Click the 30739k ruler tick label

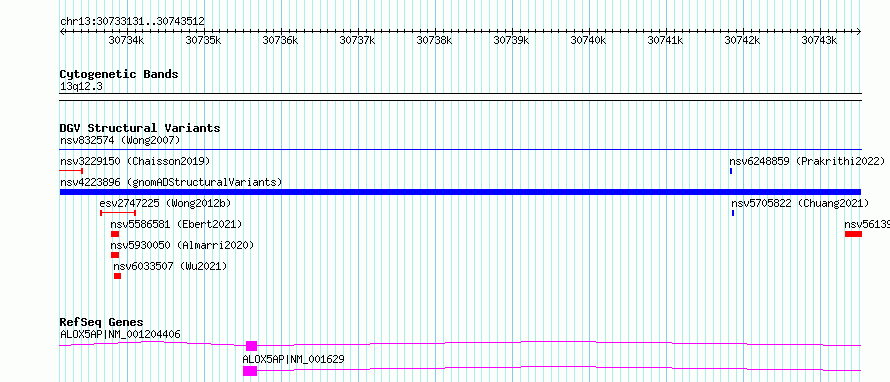pyautogui.click(x=511, y=40)
